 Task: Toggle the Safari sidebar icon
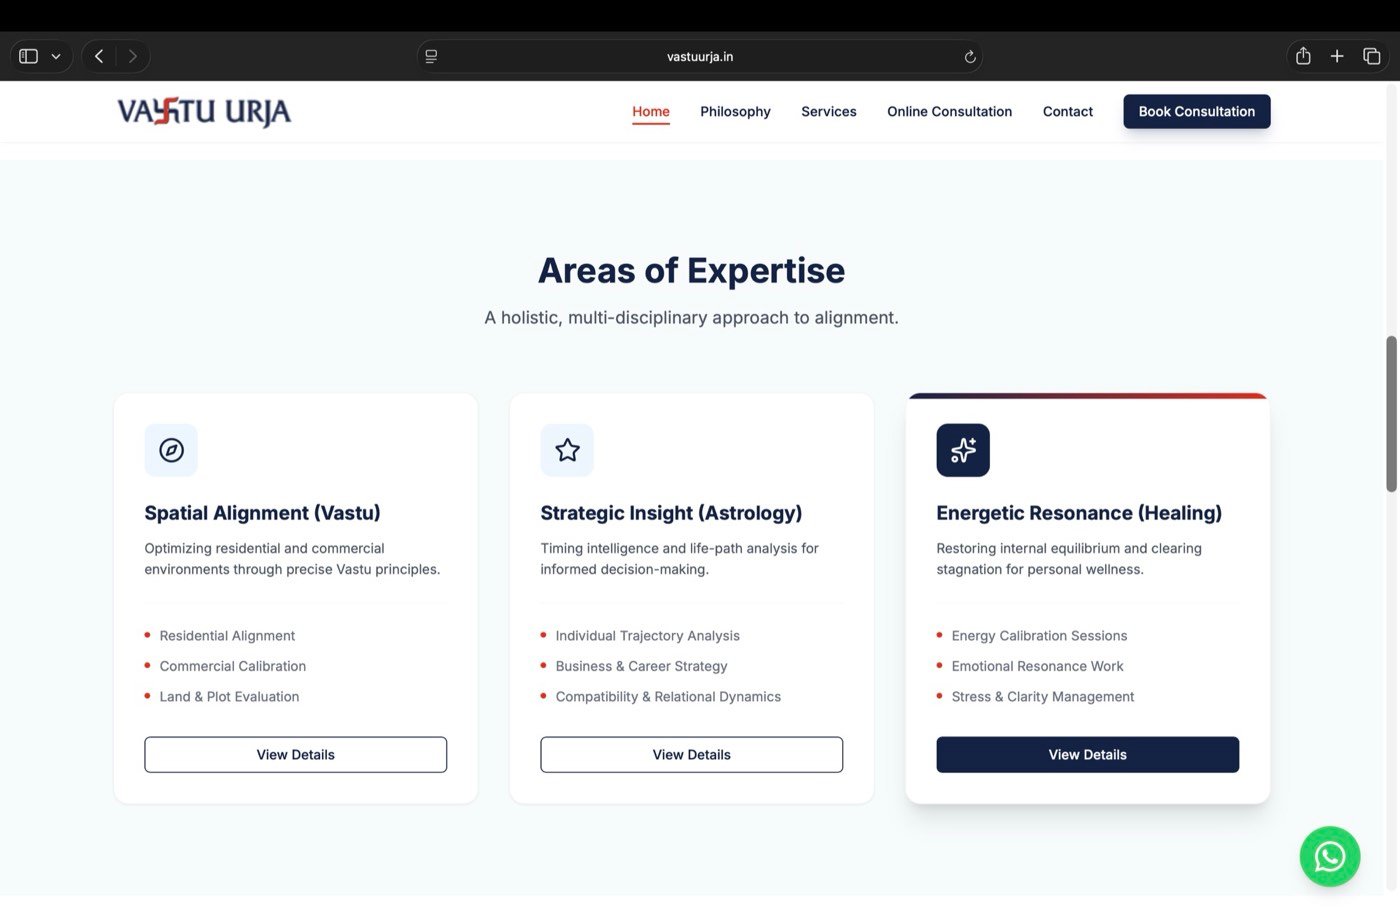(x=28, y=56)
